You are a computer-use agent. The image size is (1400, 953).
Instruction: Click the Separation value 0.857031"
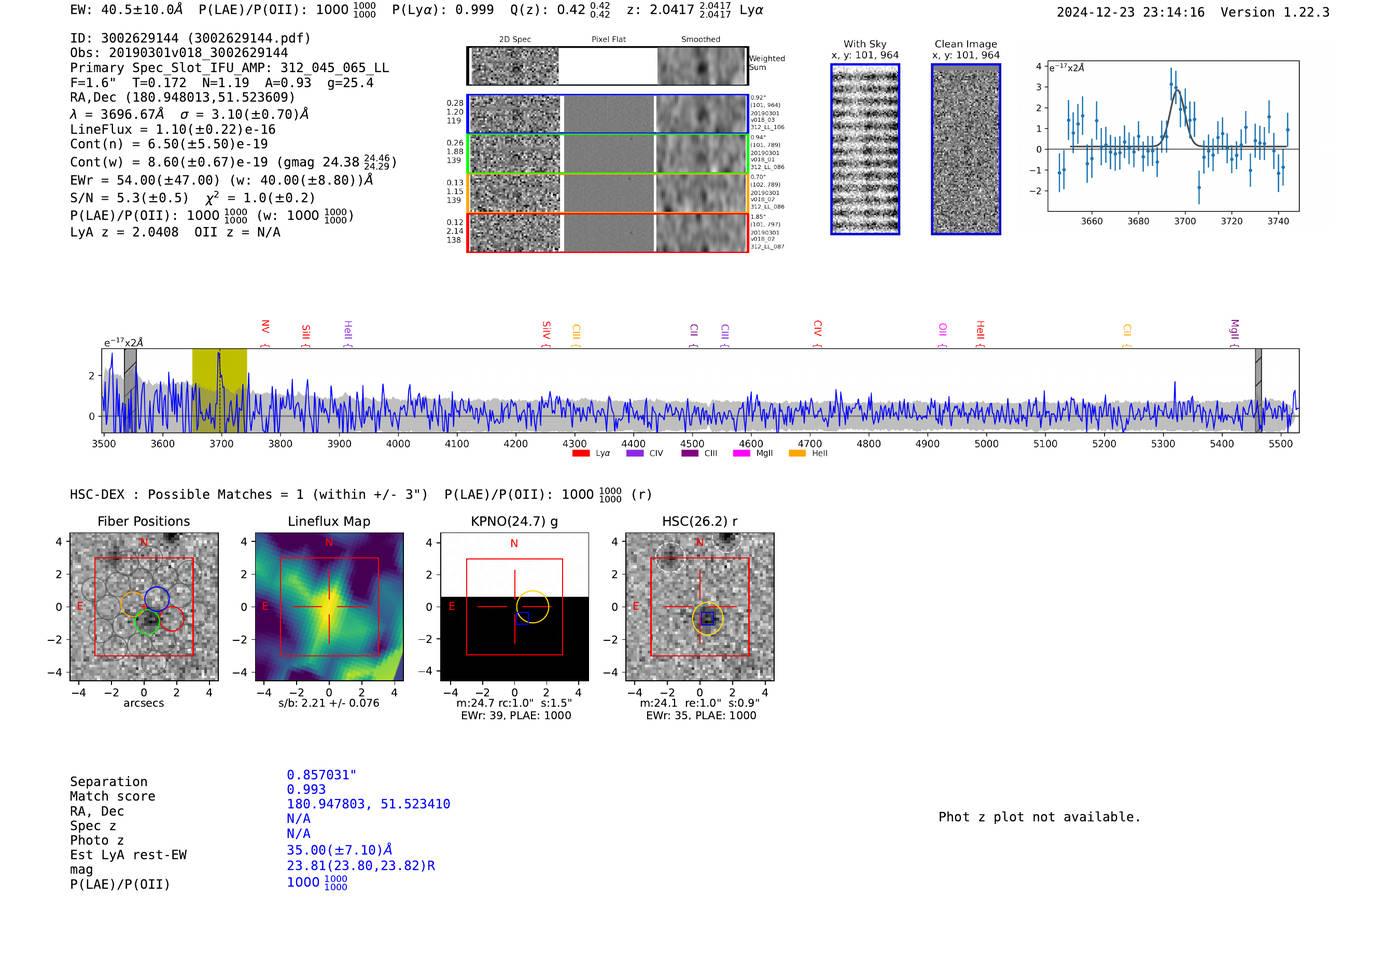tap(322, 775)
